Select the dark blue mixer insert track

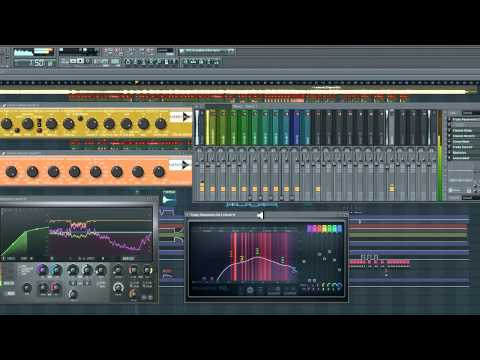pyautogui.click(x=296, y=127)
